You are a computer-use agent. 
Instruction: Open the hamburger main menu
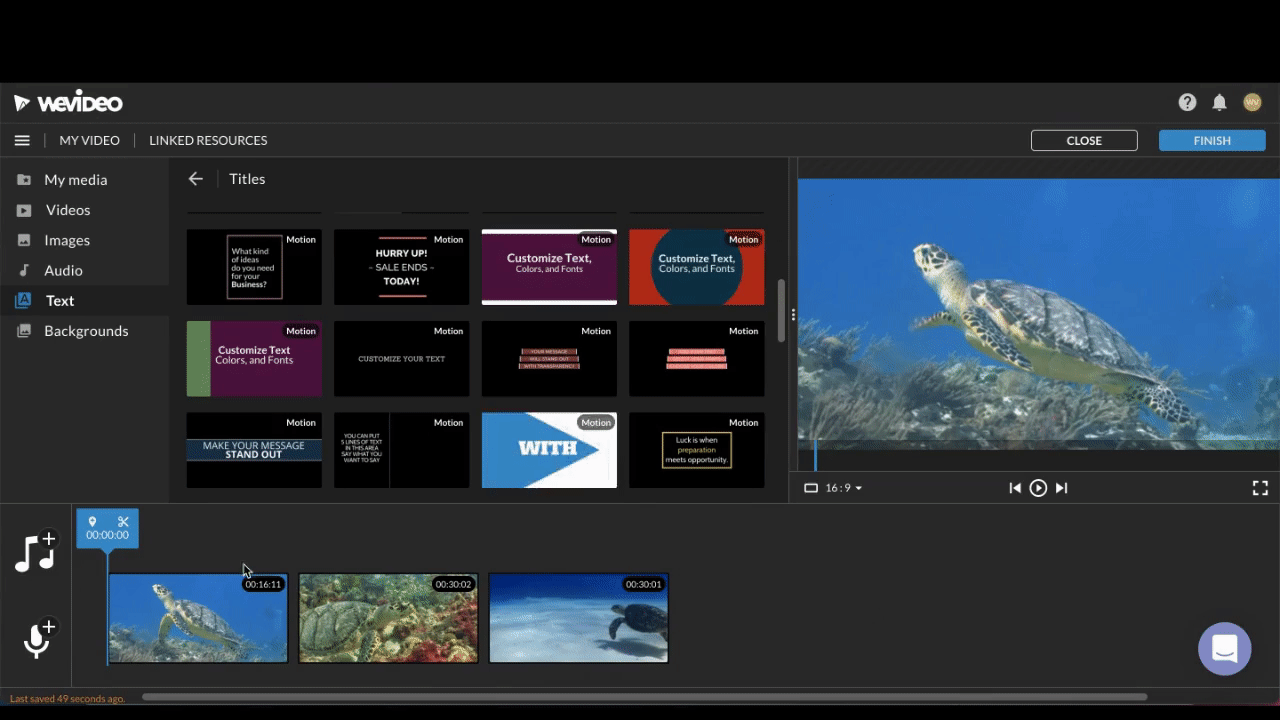[22, 141]
